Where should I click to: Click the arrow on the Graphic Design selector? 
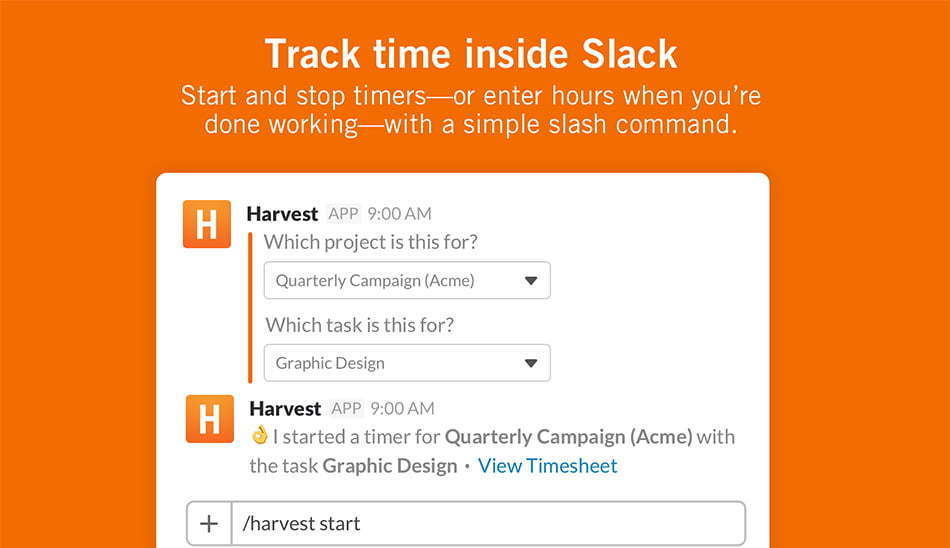coord(531,363)
